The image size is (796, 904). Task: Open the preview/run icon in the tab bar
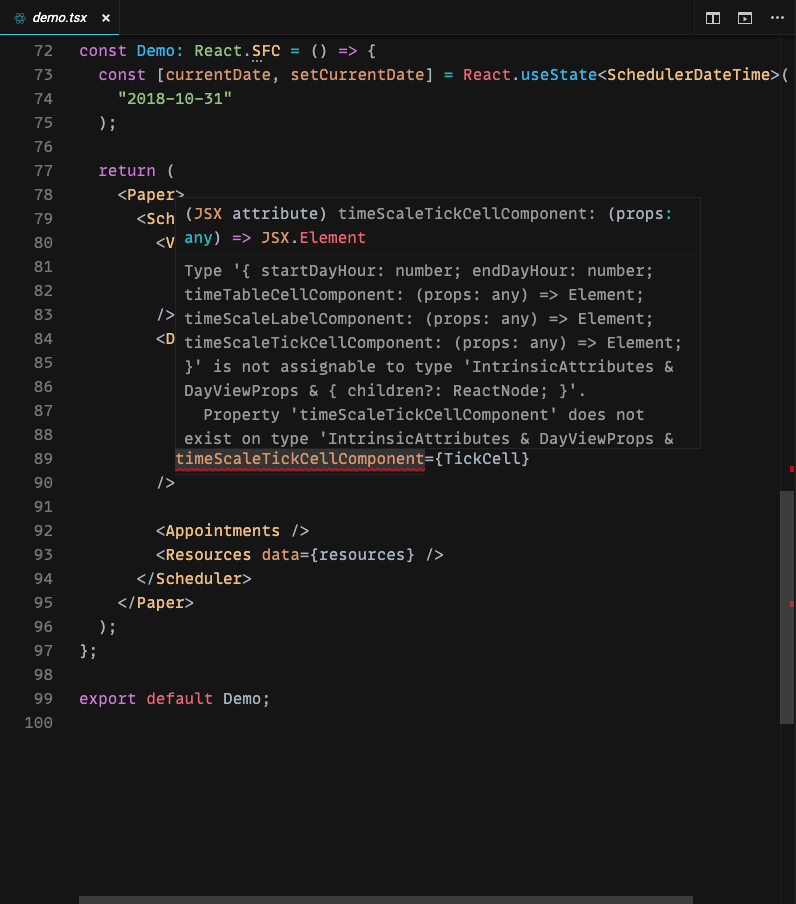click(745, 18)
